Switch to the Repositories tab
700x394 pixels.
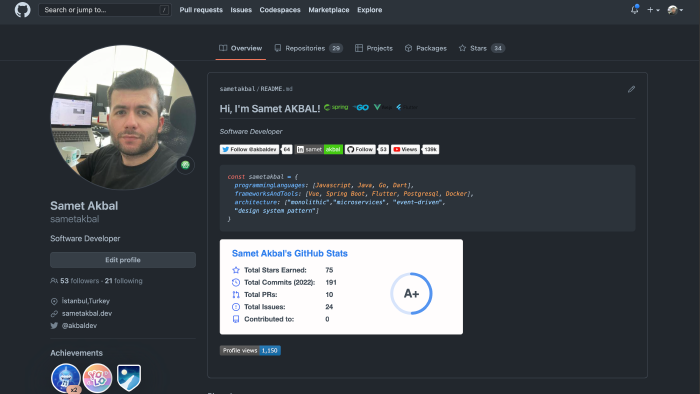pyautogui.click(x=308, y=48)
